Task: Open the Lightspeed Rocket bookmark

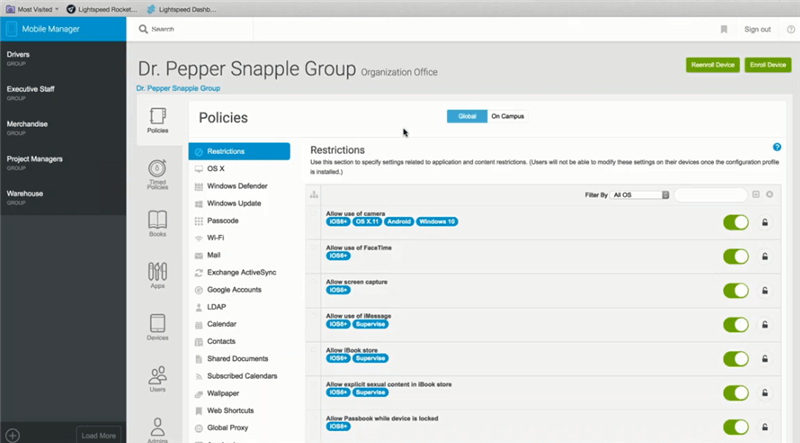Action: pos(102,9)
